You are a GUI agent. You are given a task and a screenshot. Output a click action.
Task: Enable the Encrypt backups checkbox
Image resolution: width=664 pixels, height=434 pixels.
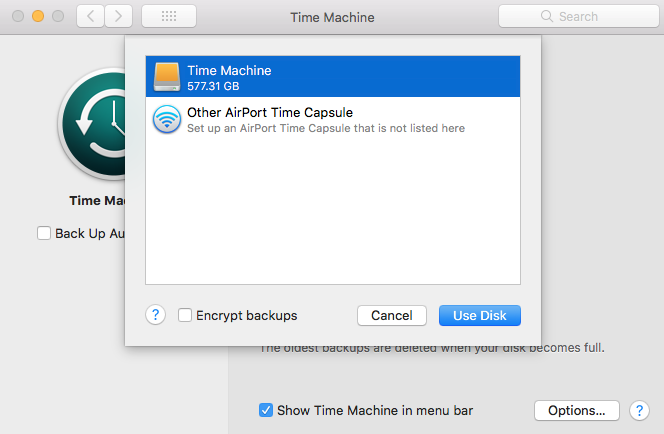point(185,315)
